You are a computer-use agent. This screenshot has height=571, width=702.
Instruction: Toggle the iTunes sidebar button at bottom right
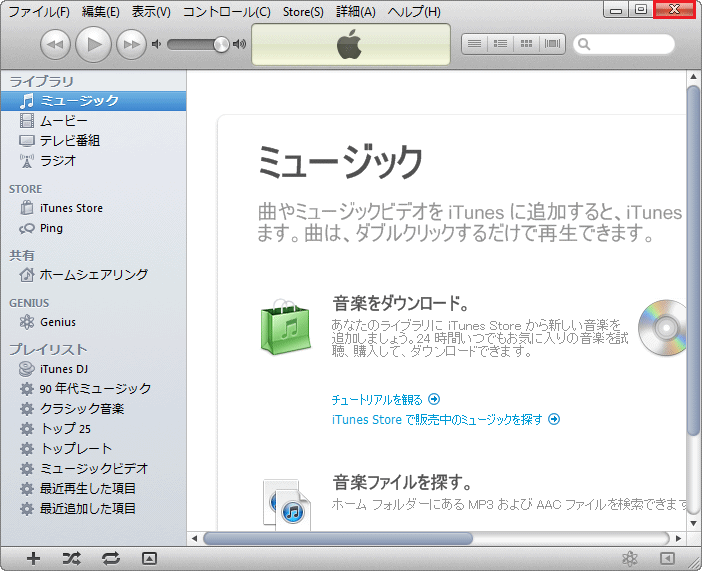(x=667, y=558)
